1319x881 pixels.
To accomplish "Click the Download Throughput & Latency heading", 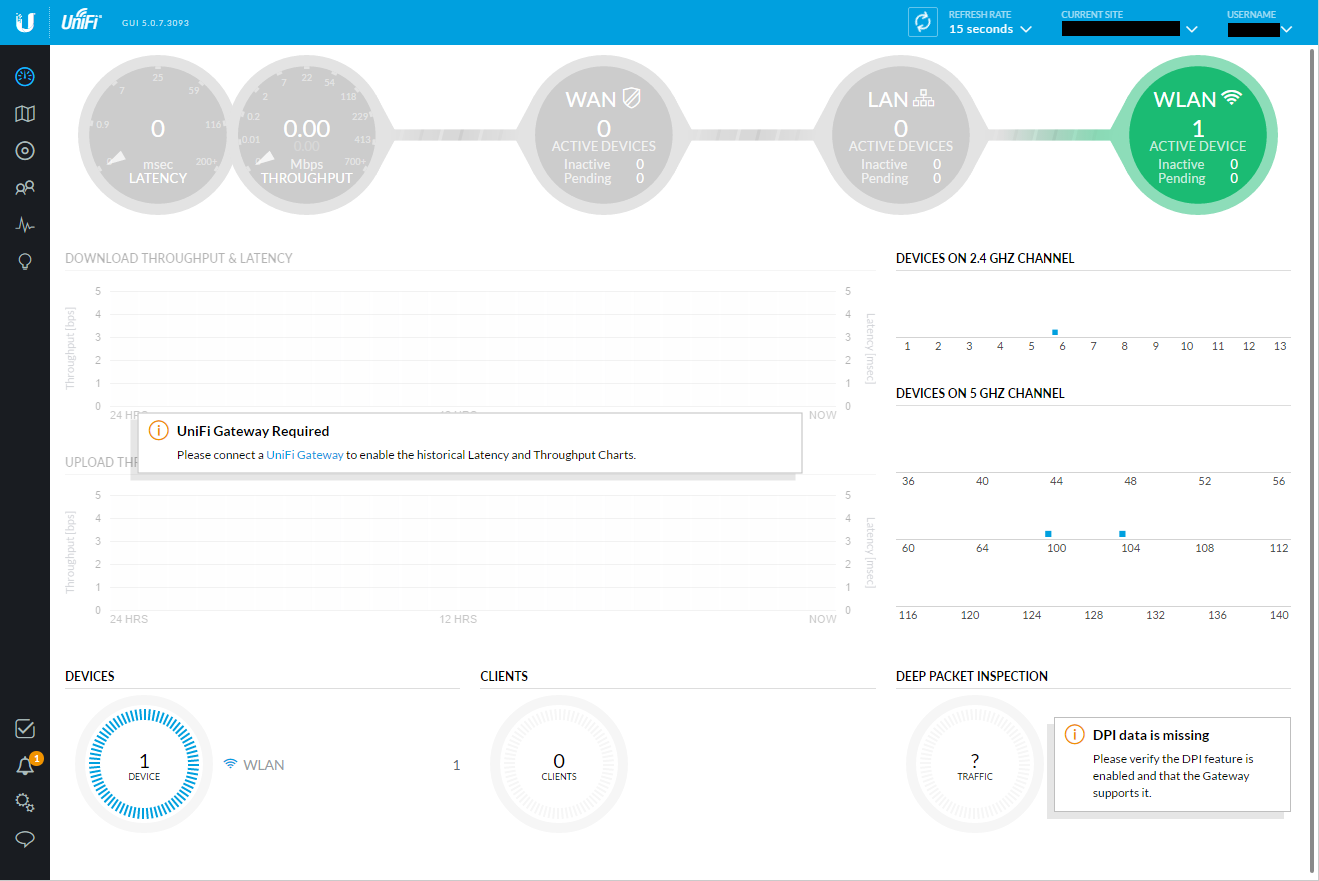I will (x=179, y=258).
